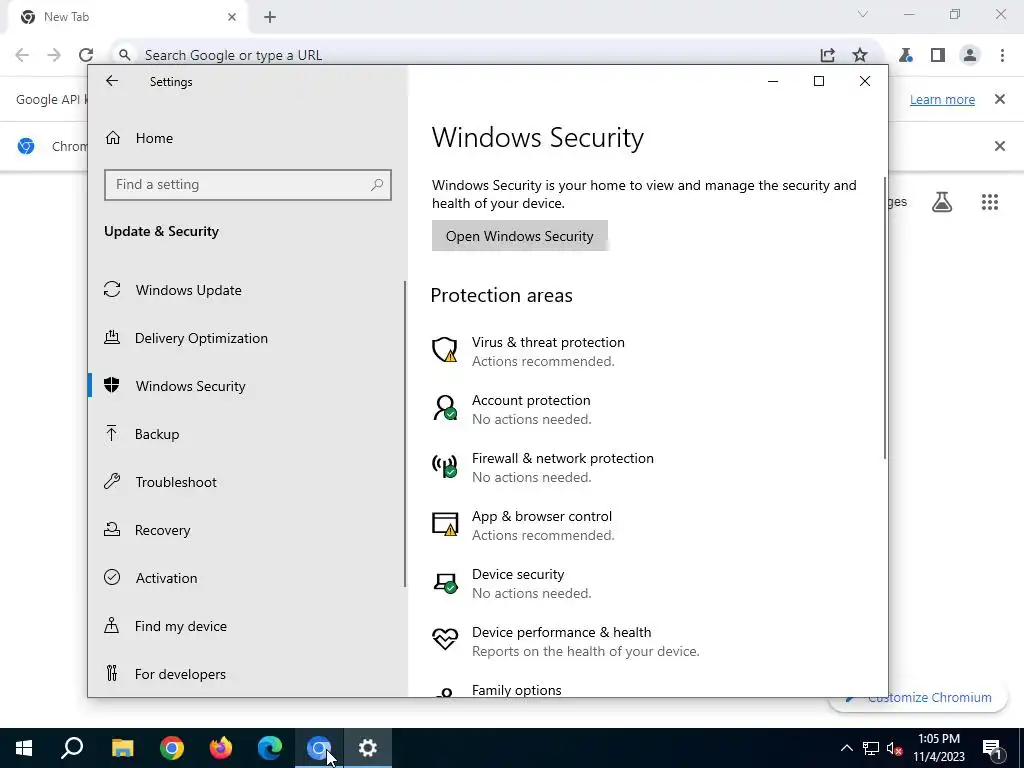Close the New Tab tab

[232, 17]
